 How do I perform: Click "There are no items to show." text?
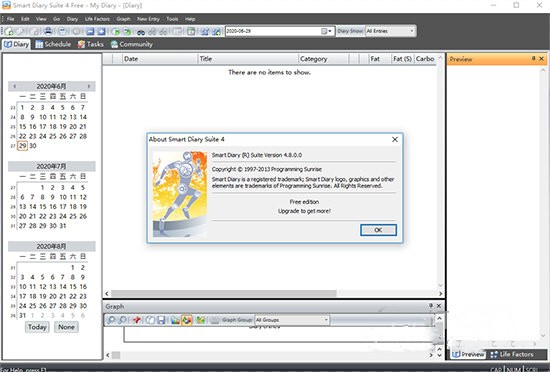coord(269,72)
